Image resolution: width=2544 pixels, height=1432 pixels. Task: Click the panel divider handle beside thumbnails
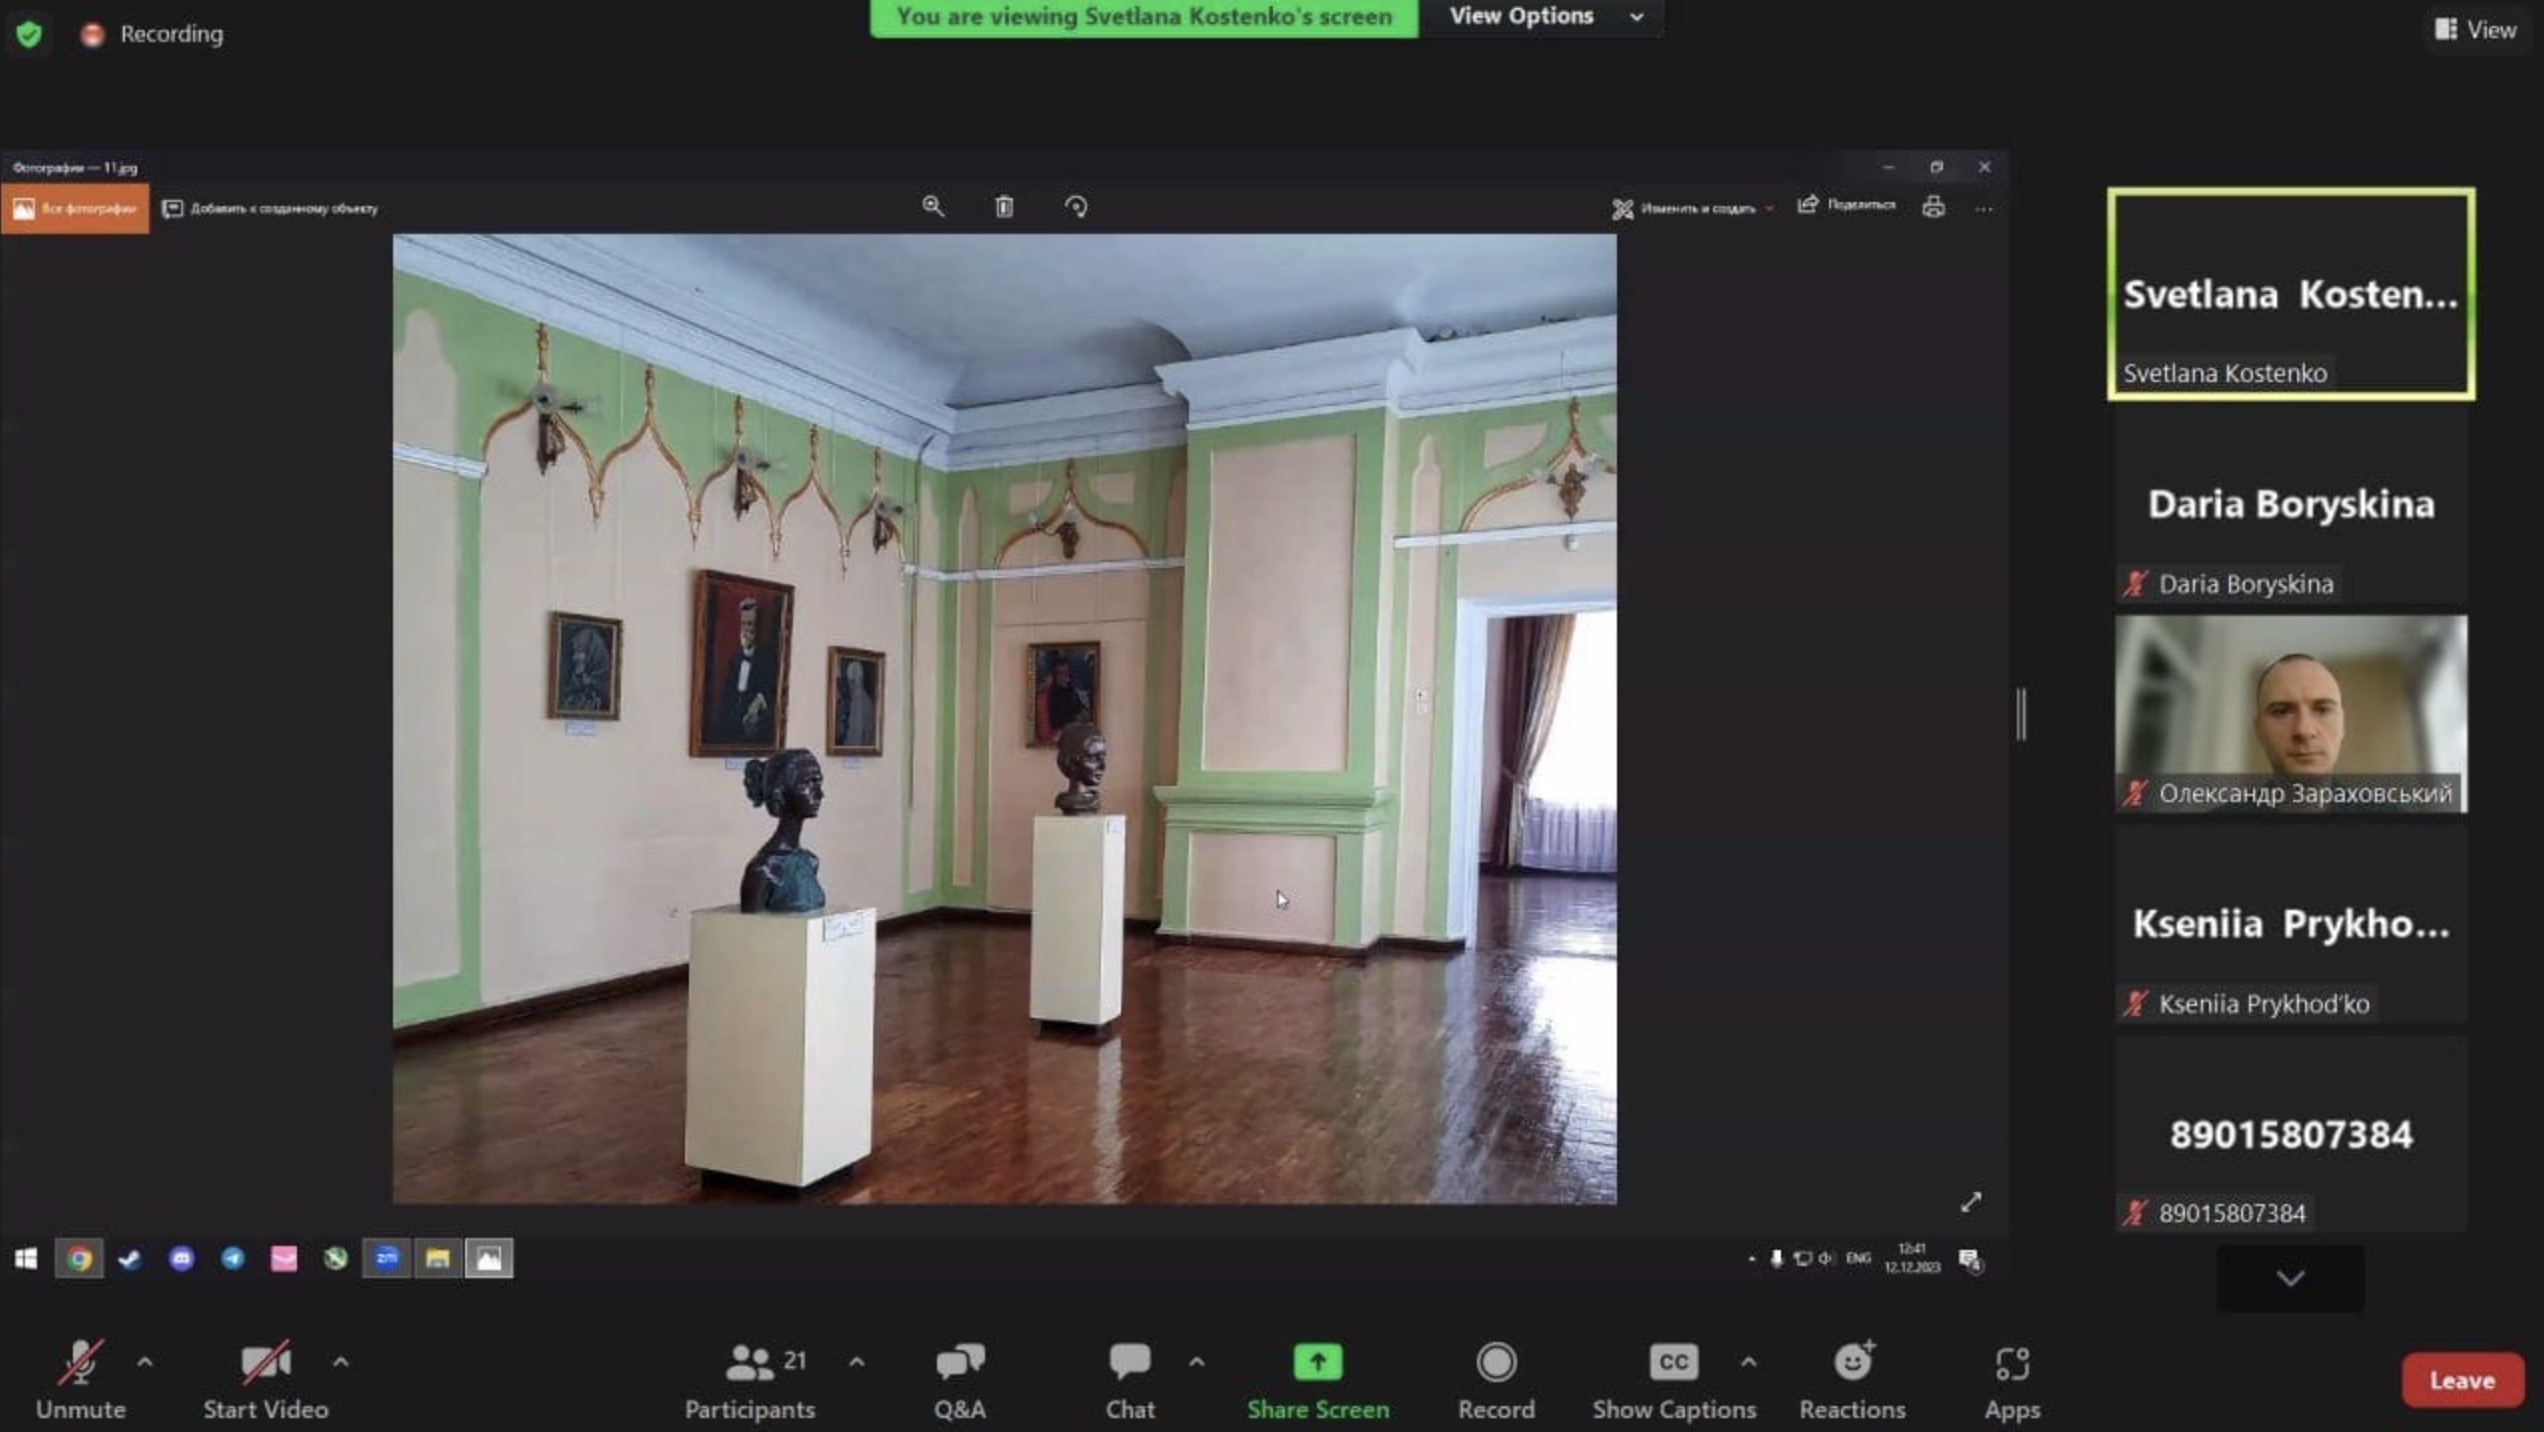tap(2021, 714)
